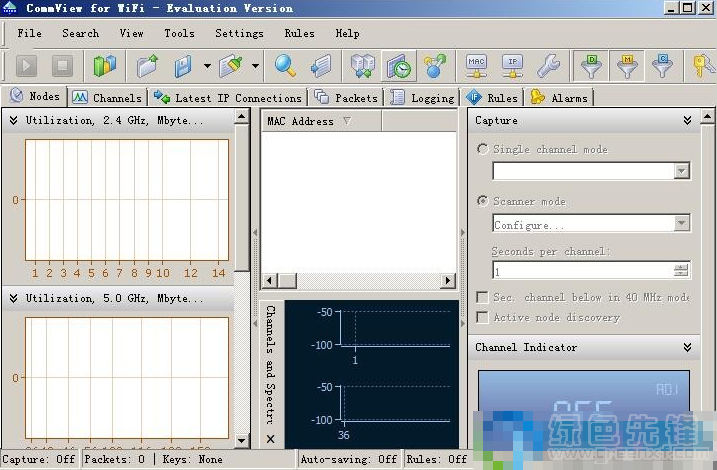Open the IP aliases toolbar icon
This screenshot has height=470, width=717.
point(512,67)
